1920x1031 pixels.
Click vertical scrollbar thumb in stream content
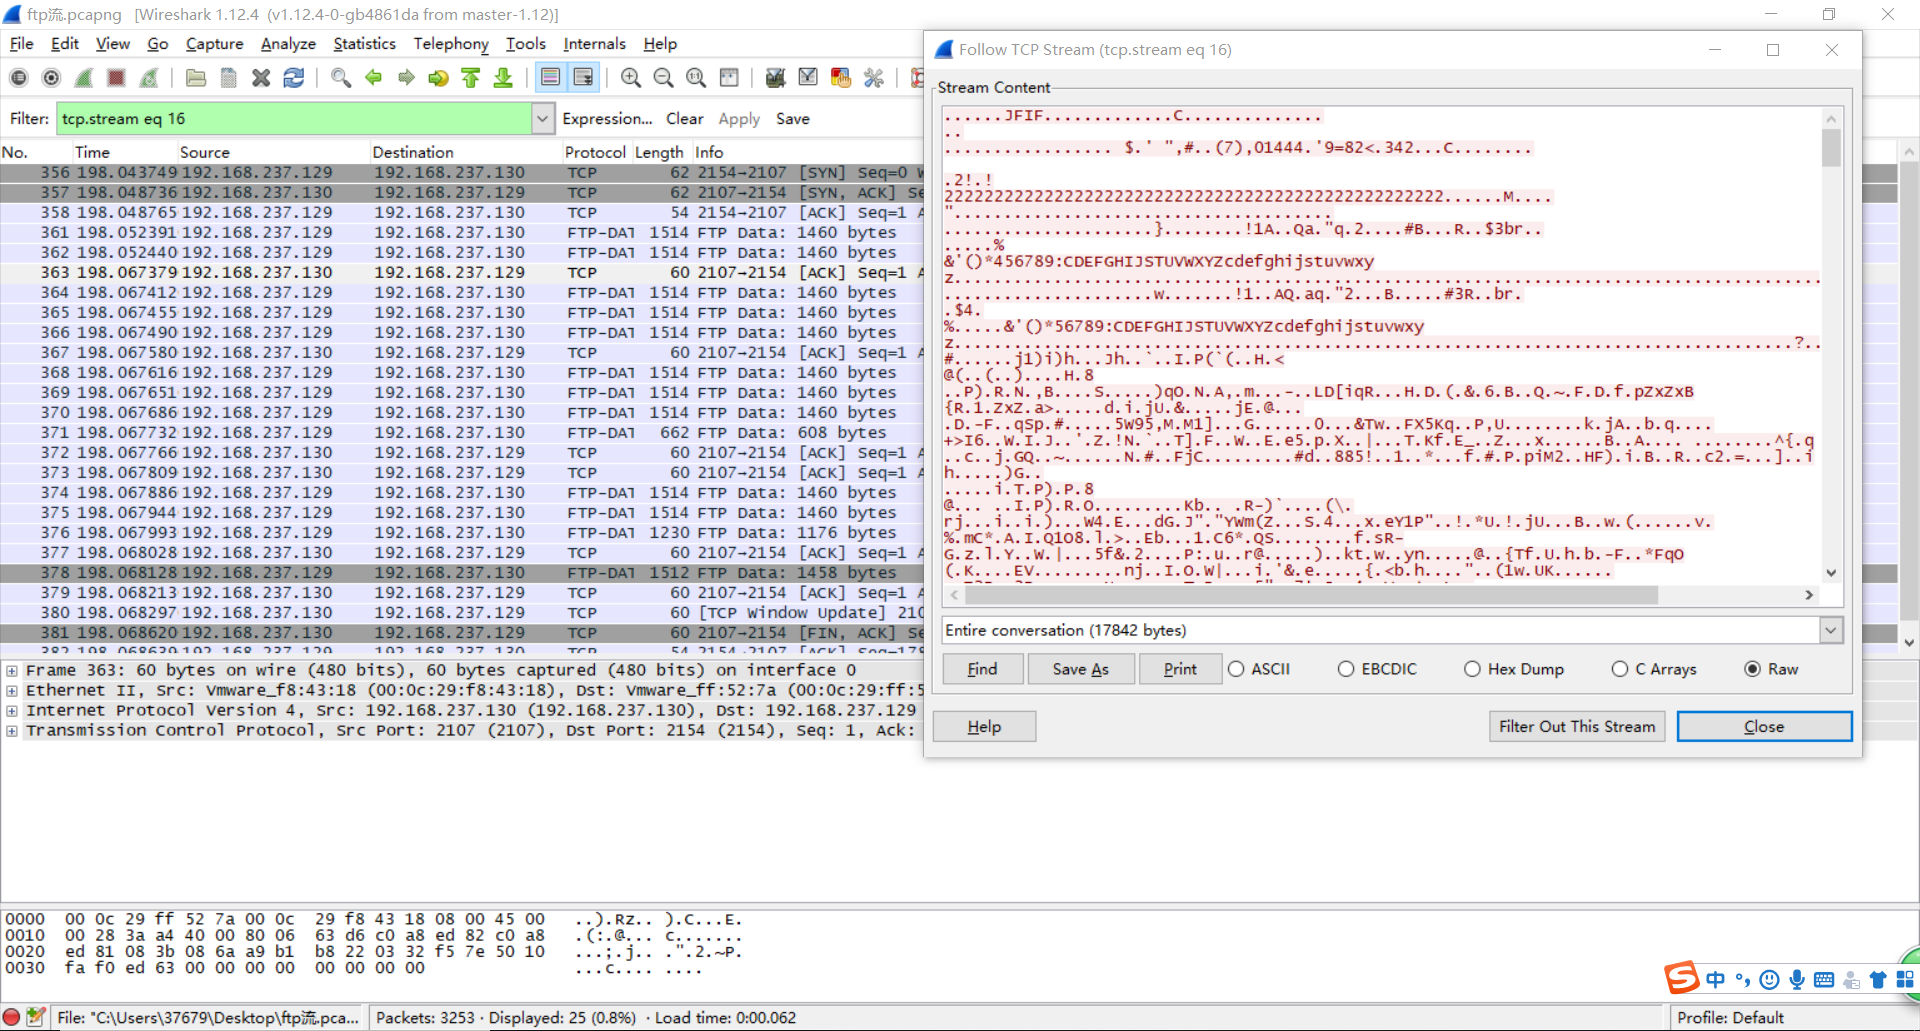(x=1831, y=148)
